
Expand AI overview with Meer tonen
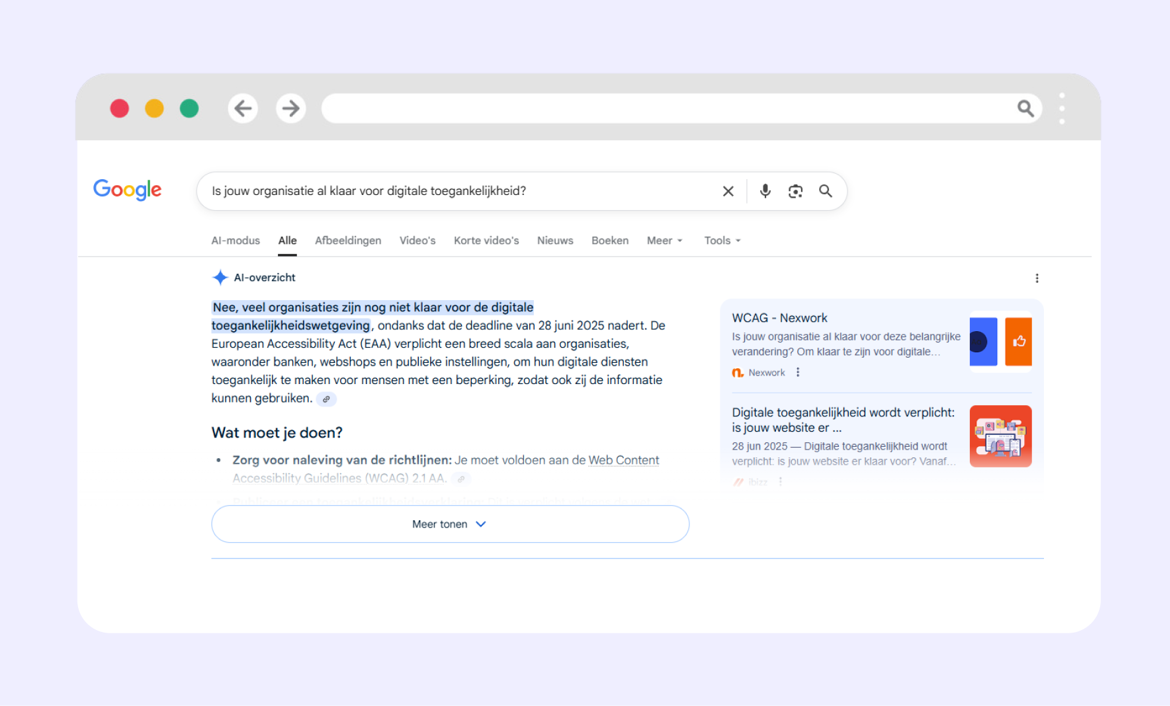point(450,524)
